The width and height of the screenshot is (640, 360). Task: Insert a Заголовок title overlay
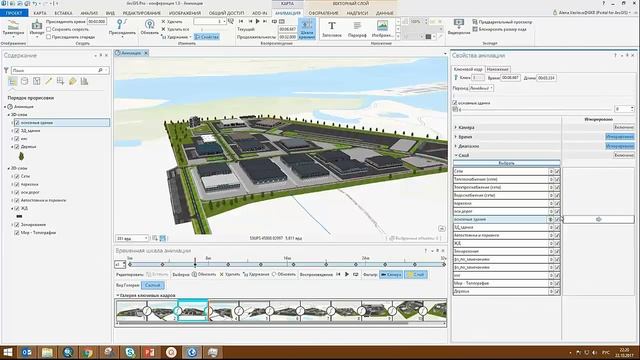[x=331, y=29]
